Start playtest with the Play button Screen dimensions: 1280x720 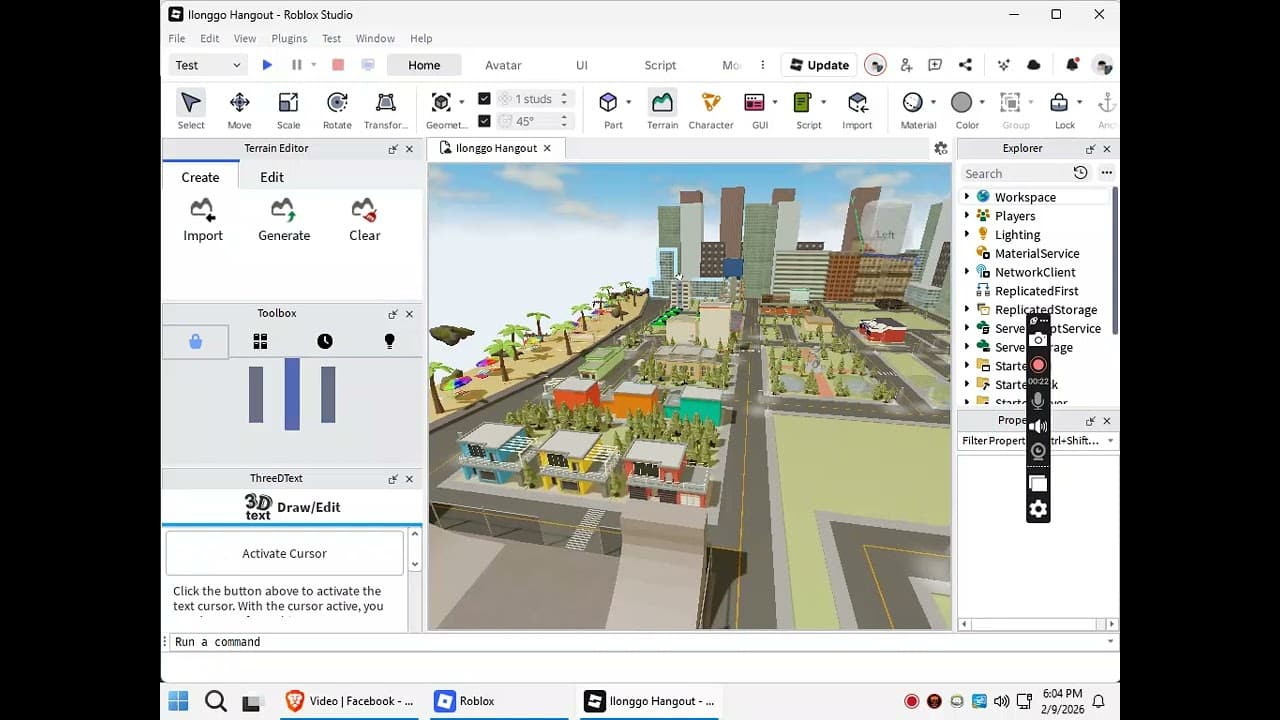point(267,65)
